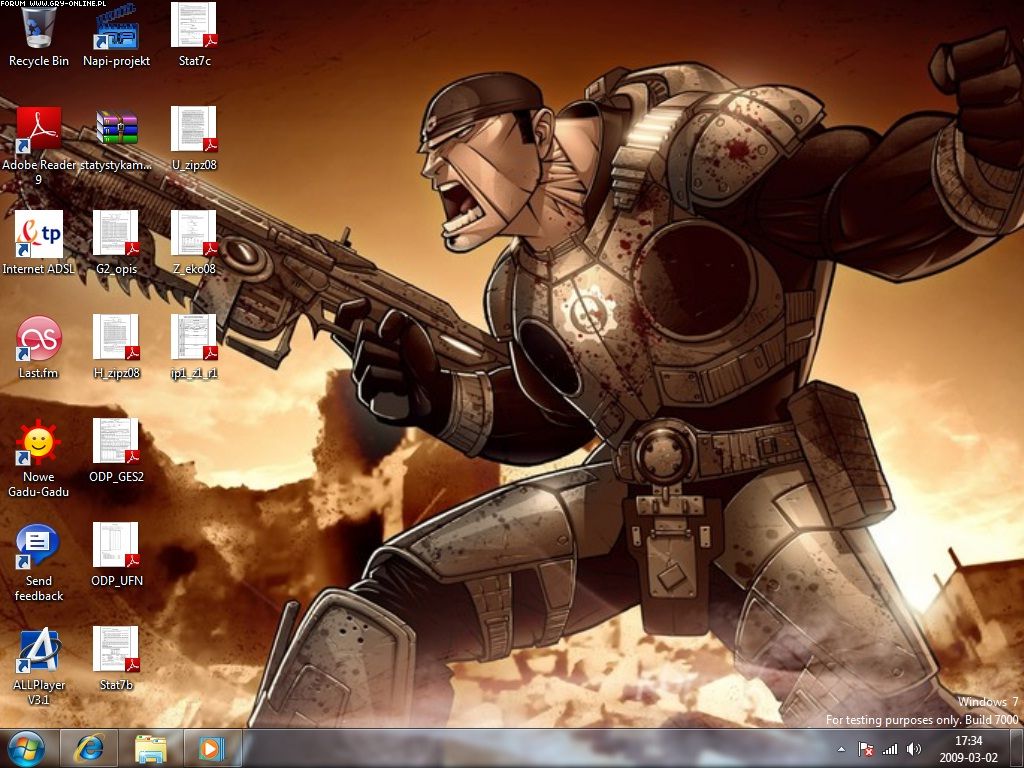Select the statystykam WinRAR archive
Viewport: 1024px width, 768px height.
coord(116,130)
